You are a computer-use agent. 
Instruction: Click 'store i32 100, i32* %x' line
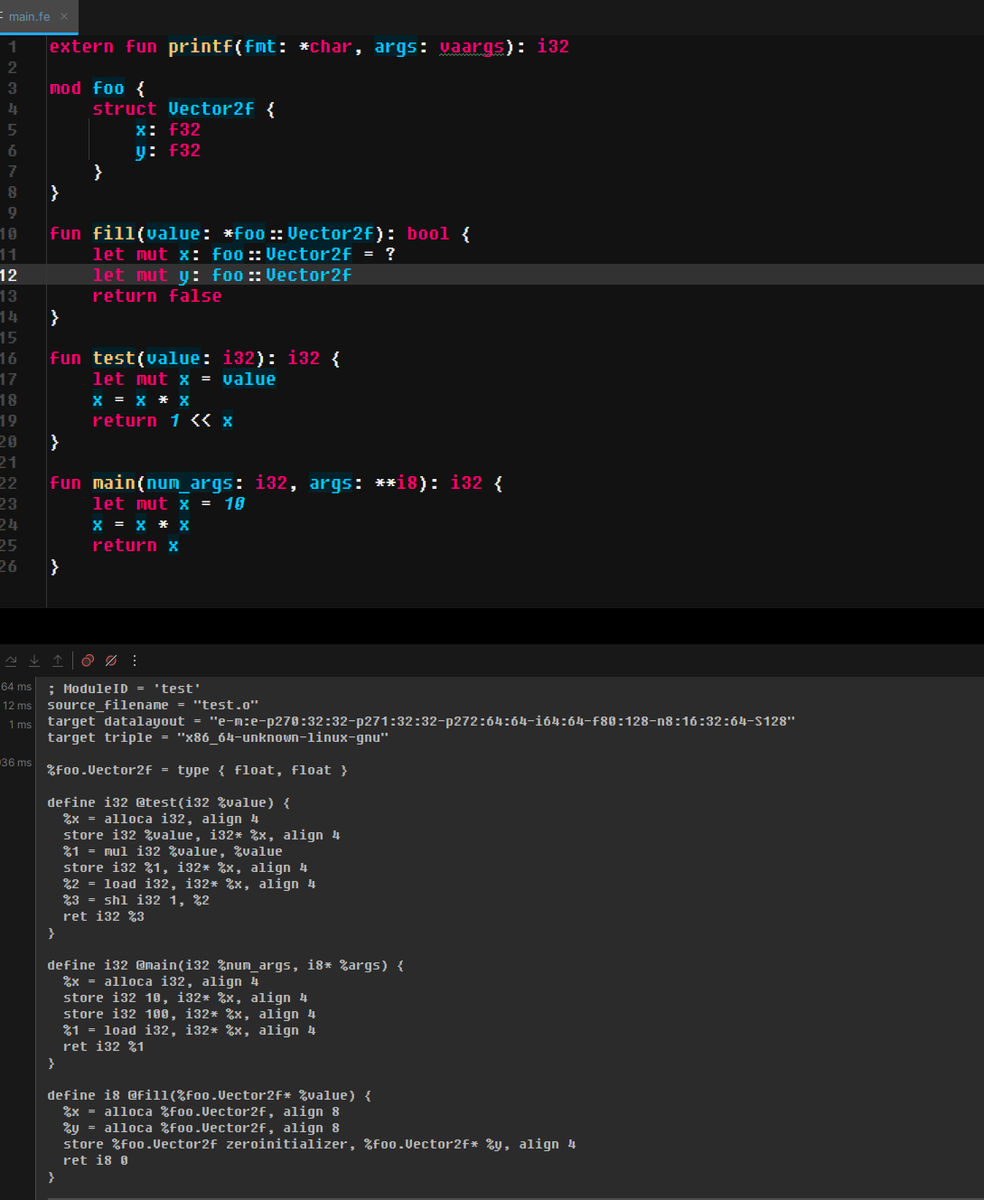(x=189, y=1014)
